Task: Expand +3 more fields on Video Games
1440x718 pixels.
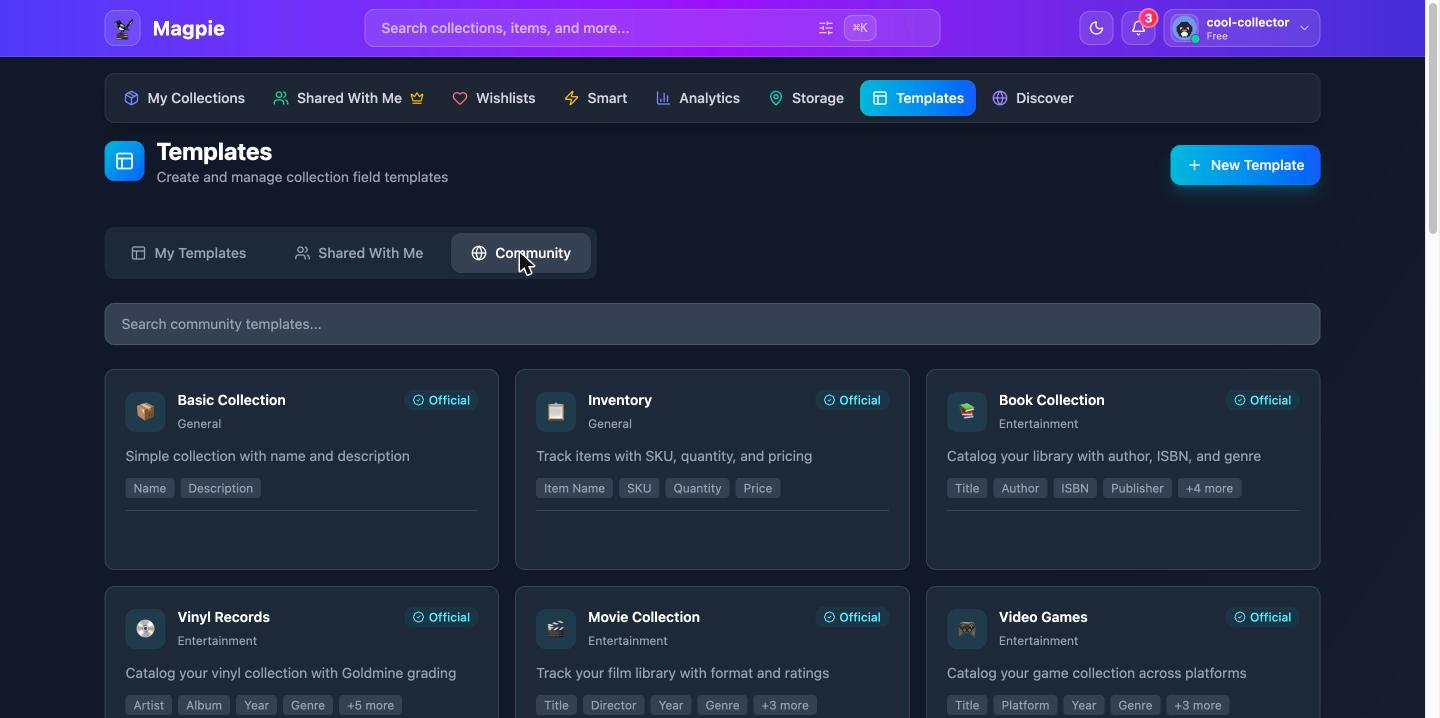Action: 1197,705
